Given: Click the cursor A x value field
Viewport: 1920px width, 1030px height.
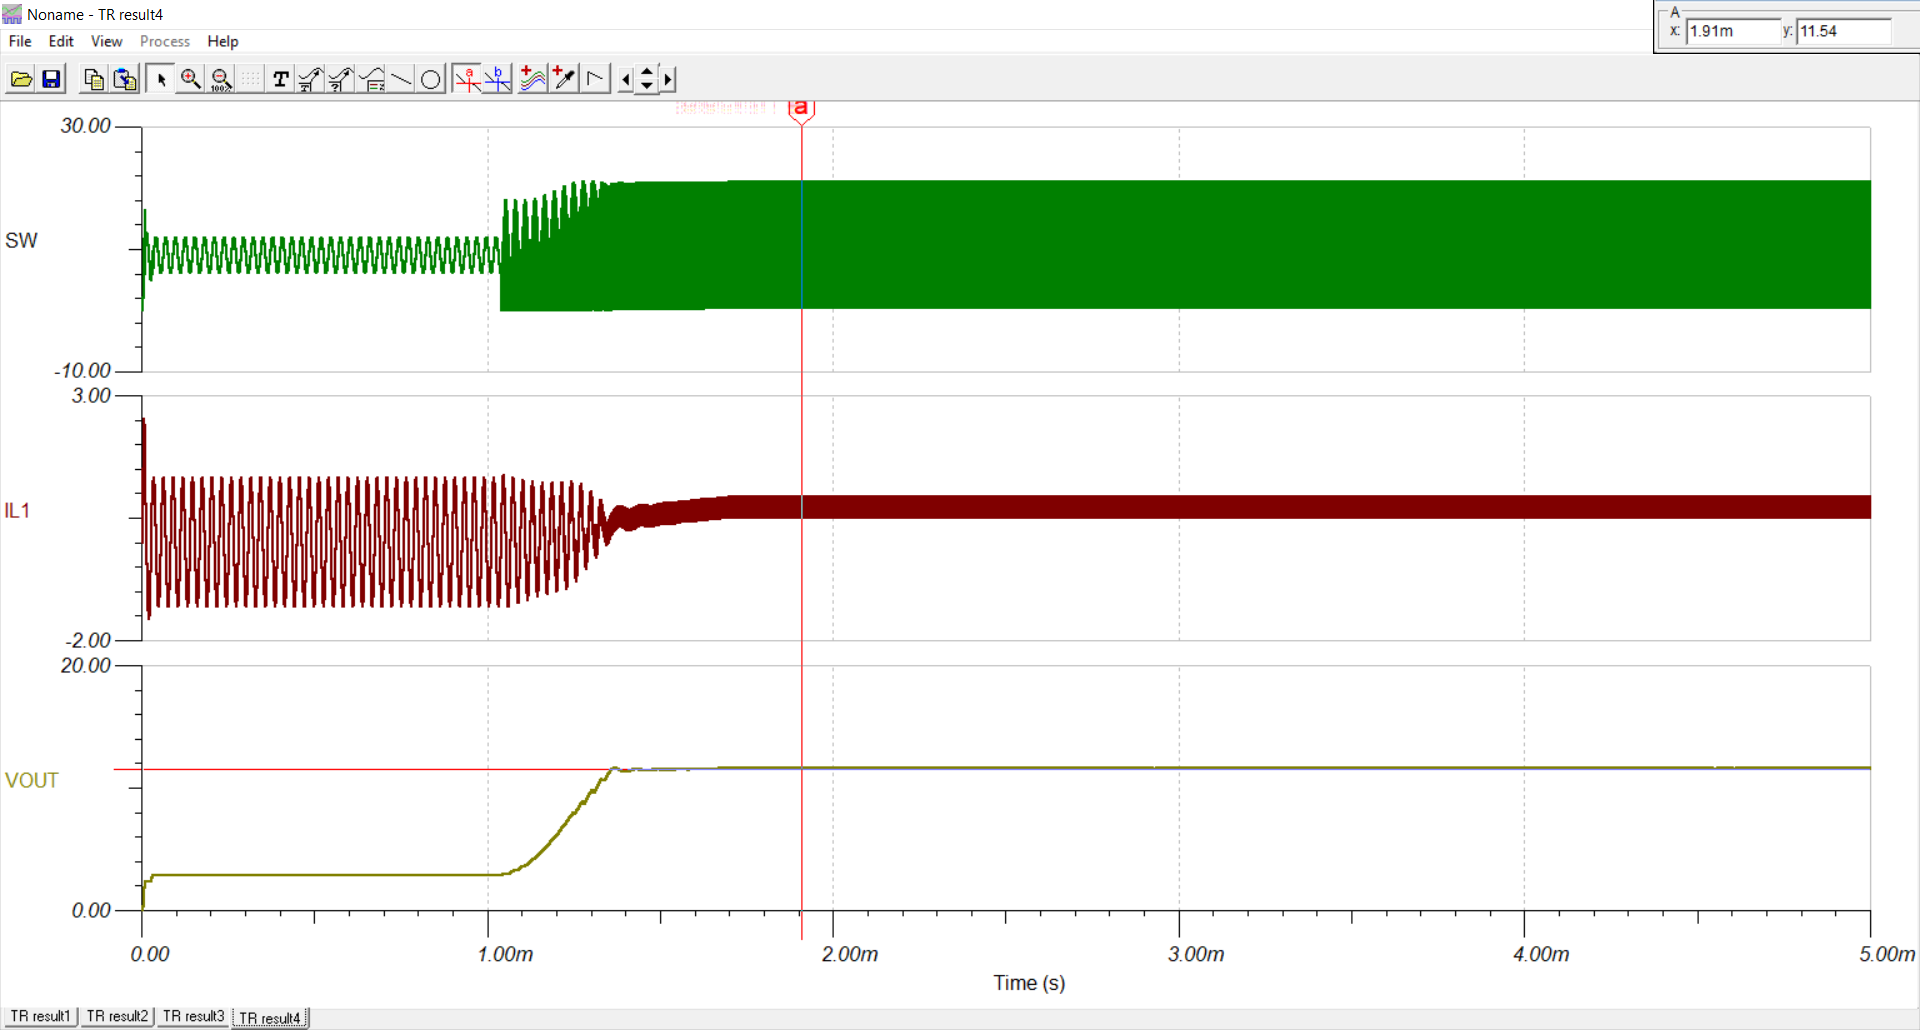Looking at the screenshot, I should 1734,31.
